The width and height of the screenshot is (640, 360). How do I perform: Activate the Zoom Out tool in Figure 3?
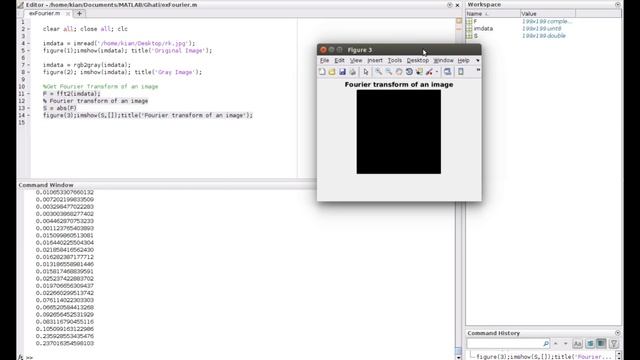click(x=389, y=72)
